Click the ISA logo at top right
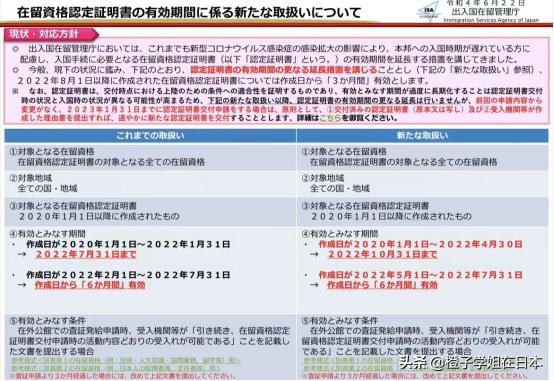Viewport: 554px width, 381px height. point(429,11)
